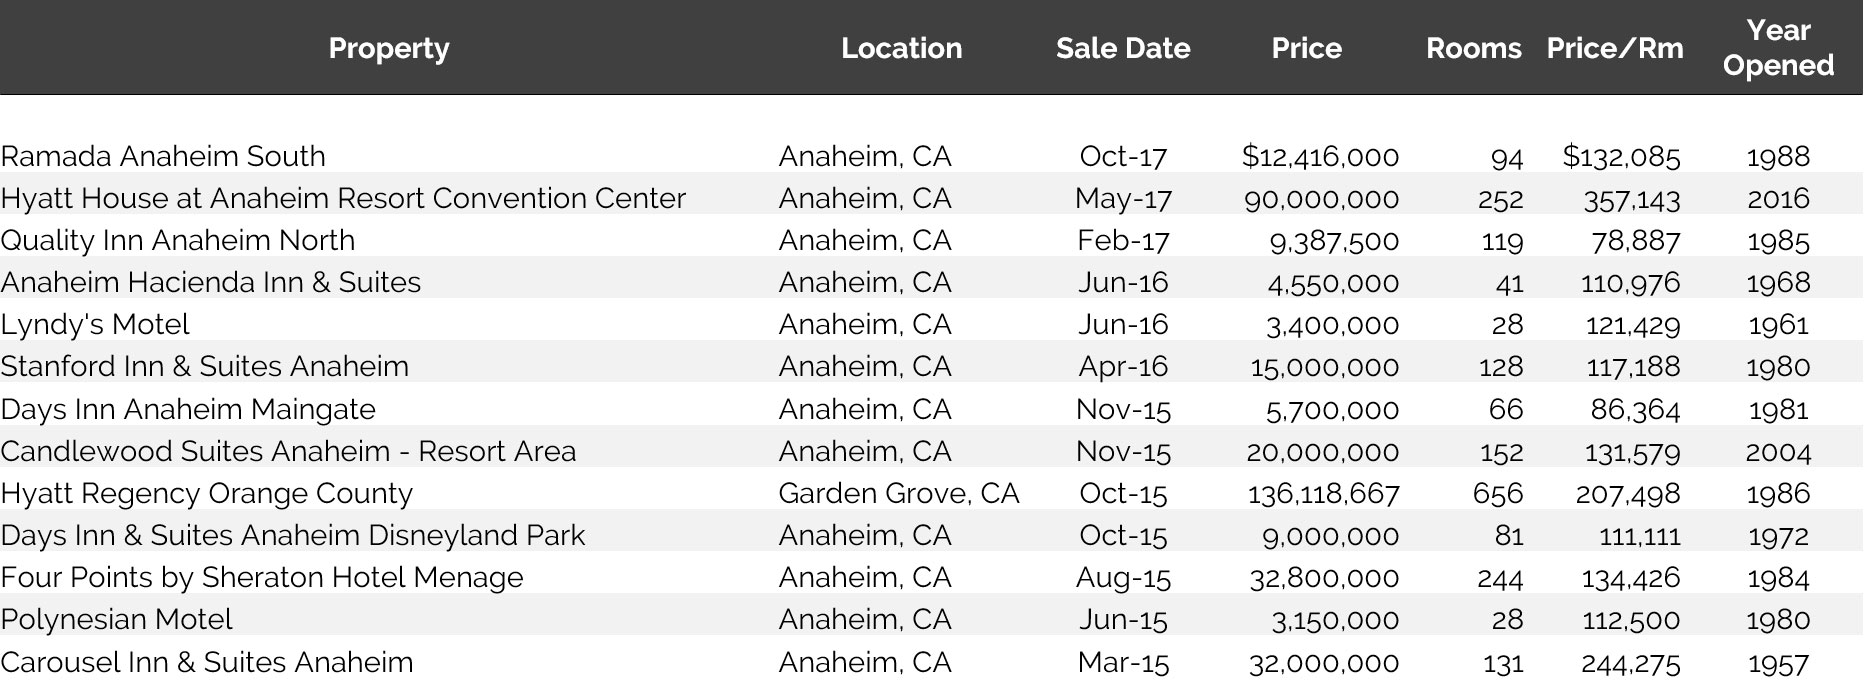The height and width of the screenshot is (696, 1864).
Task: Select the Sale Date column header
Action: (1122, 48)
